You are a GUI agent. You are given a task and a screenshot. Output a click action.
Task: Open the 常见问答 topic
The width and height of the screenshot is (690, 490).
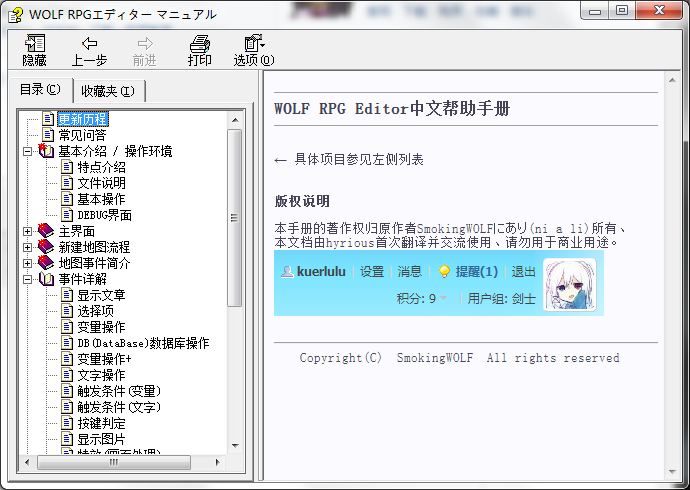click(82, 135)
